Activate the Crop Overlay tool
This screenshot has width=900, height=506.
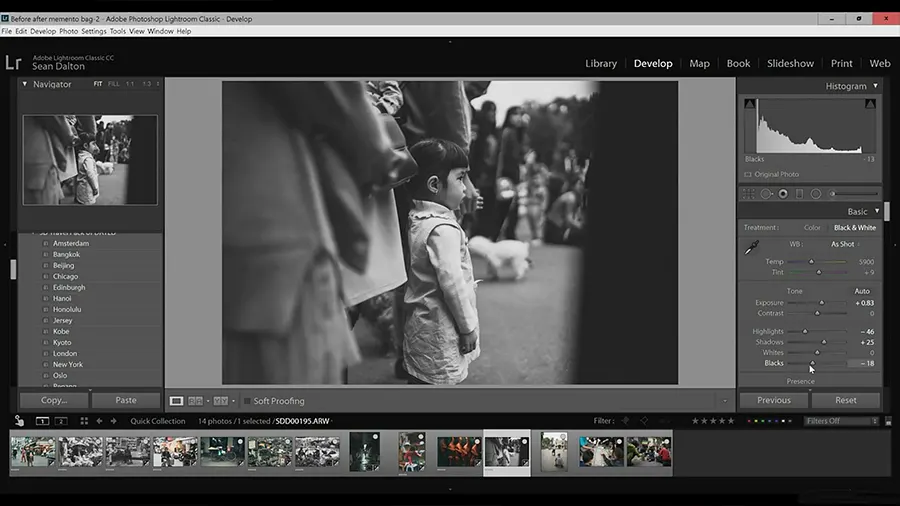750,194
